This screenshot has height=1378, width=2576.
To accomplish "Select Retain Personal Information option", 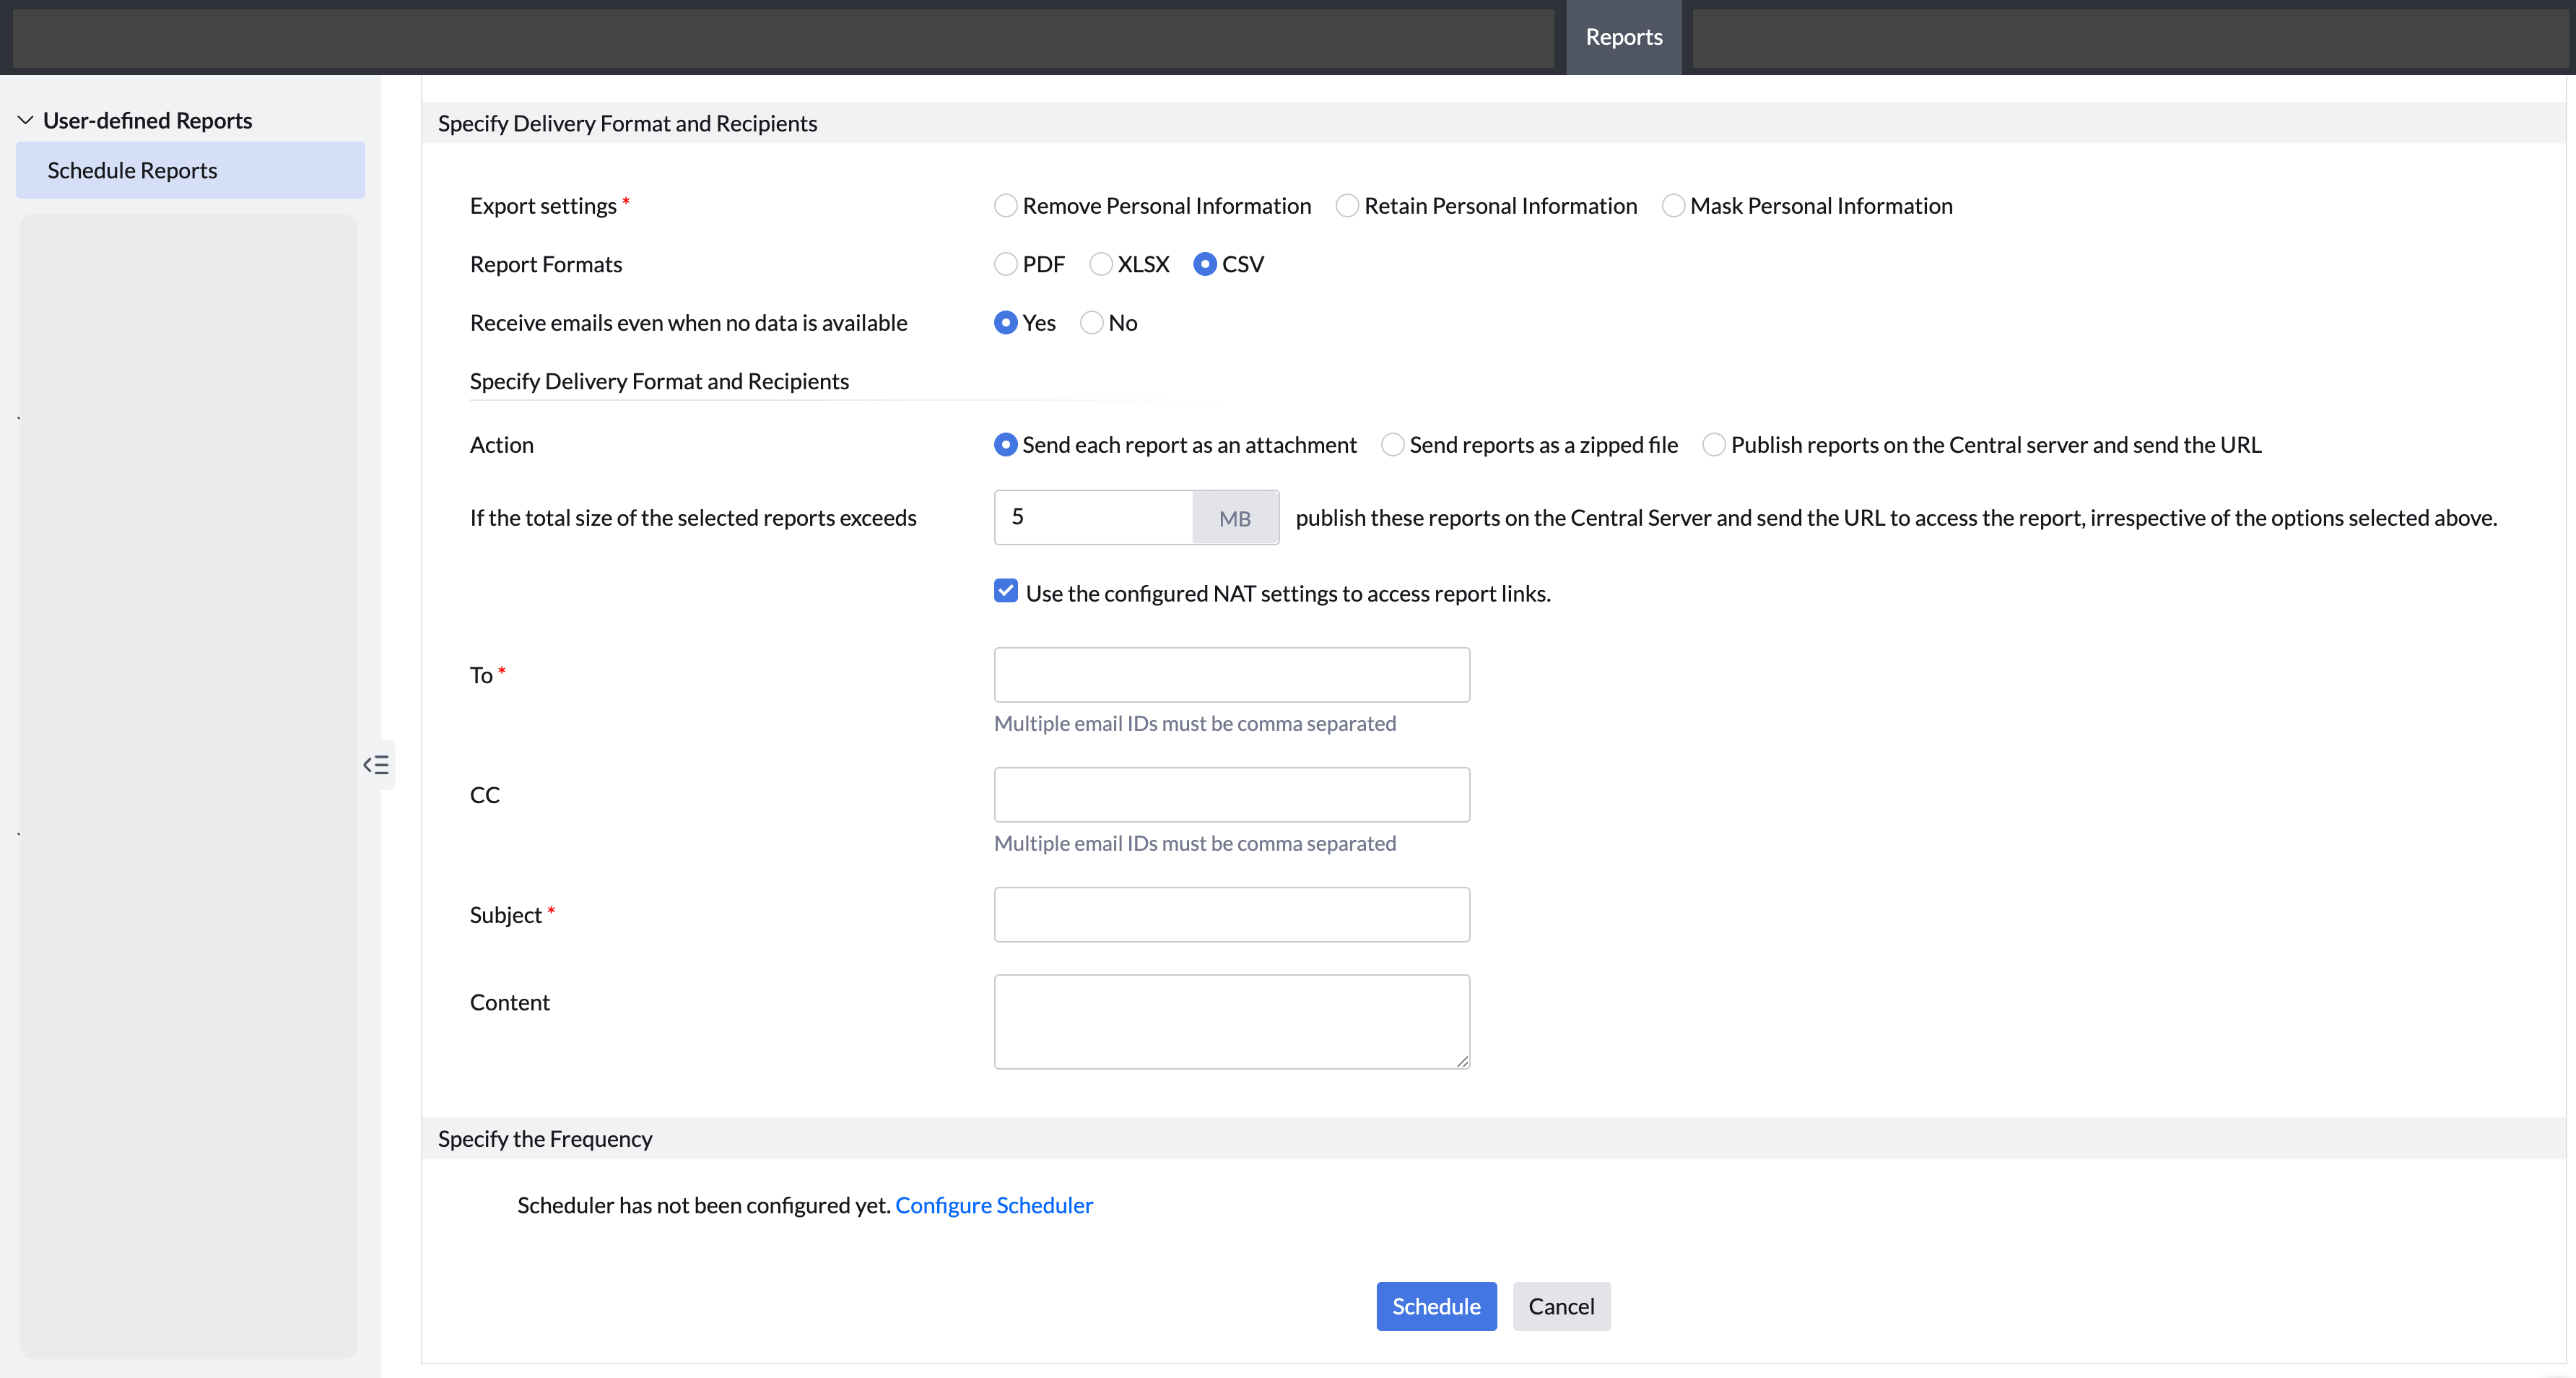I will point(1347,206).
